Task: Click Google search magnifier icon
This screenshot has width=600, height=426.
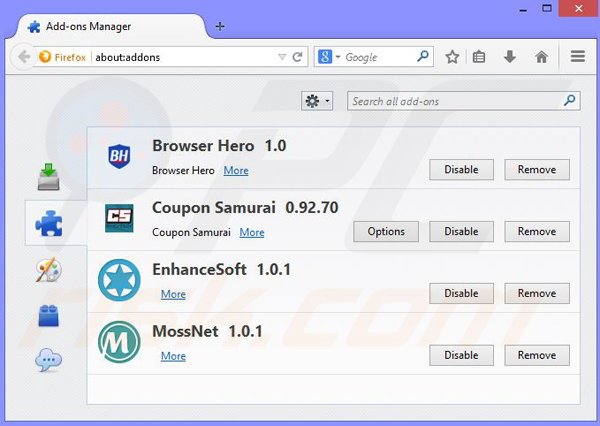Action: (x=423, y=56)
